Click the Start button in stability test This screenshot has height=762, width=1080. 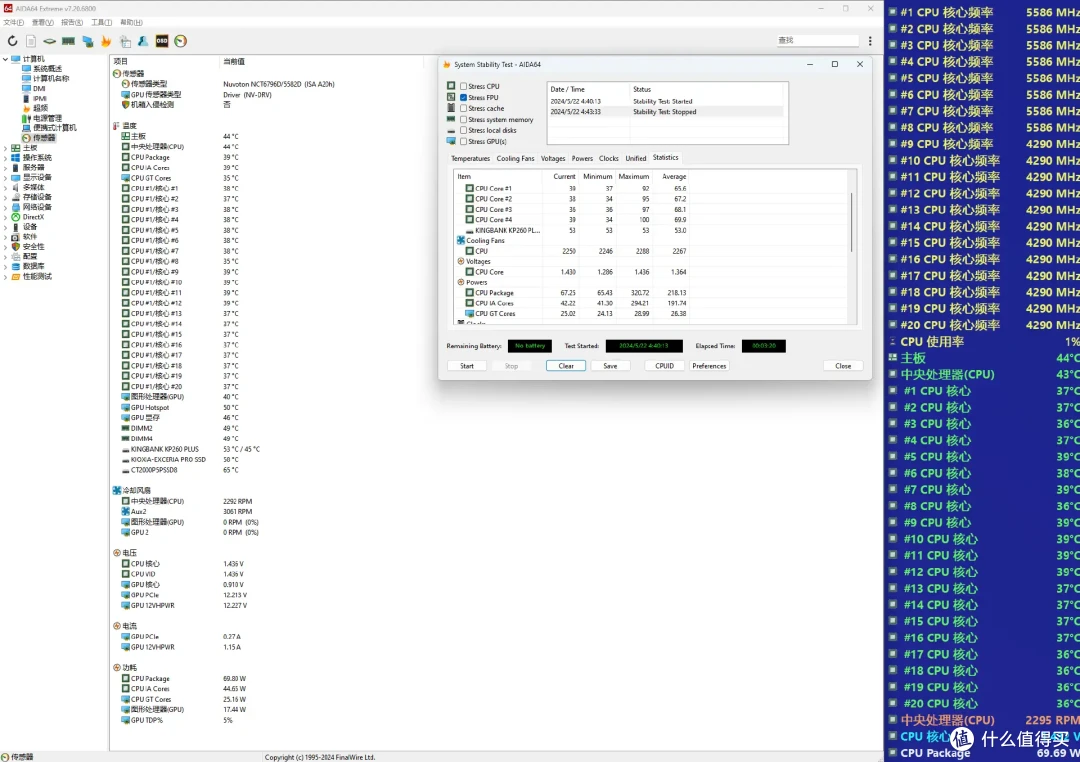pyautogui.click(x=467, y=366)
